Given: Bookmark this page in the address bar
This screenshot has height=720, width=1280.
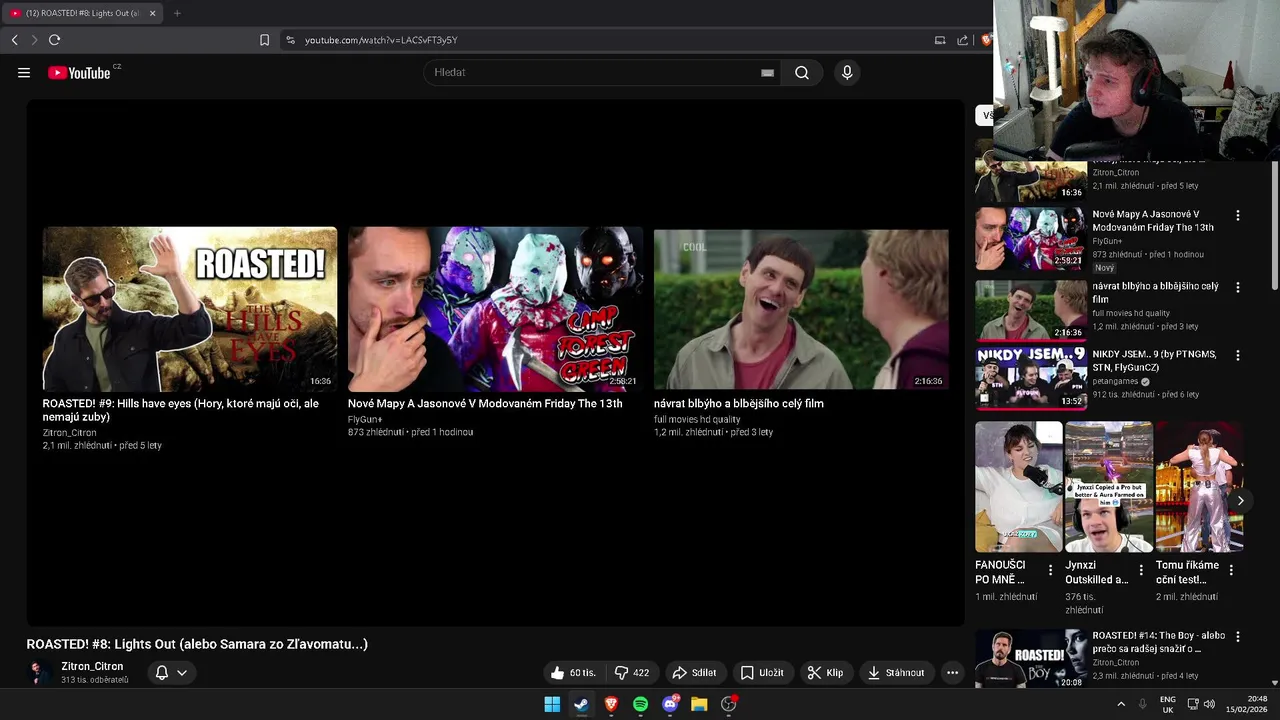Looking at the screenshot, I should [264, 40].
